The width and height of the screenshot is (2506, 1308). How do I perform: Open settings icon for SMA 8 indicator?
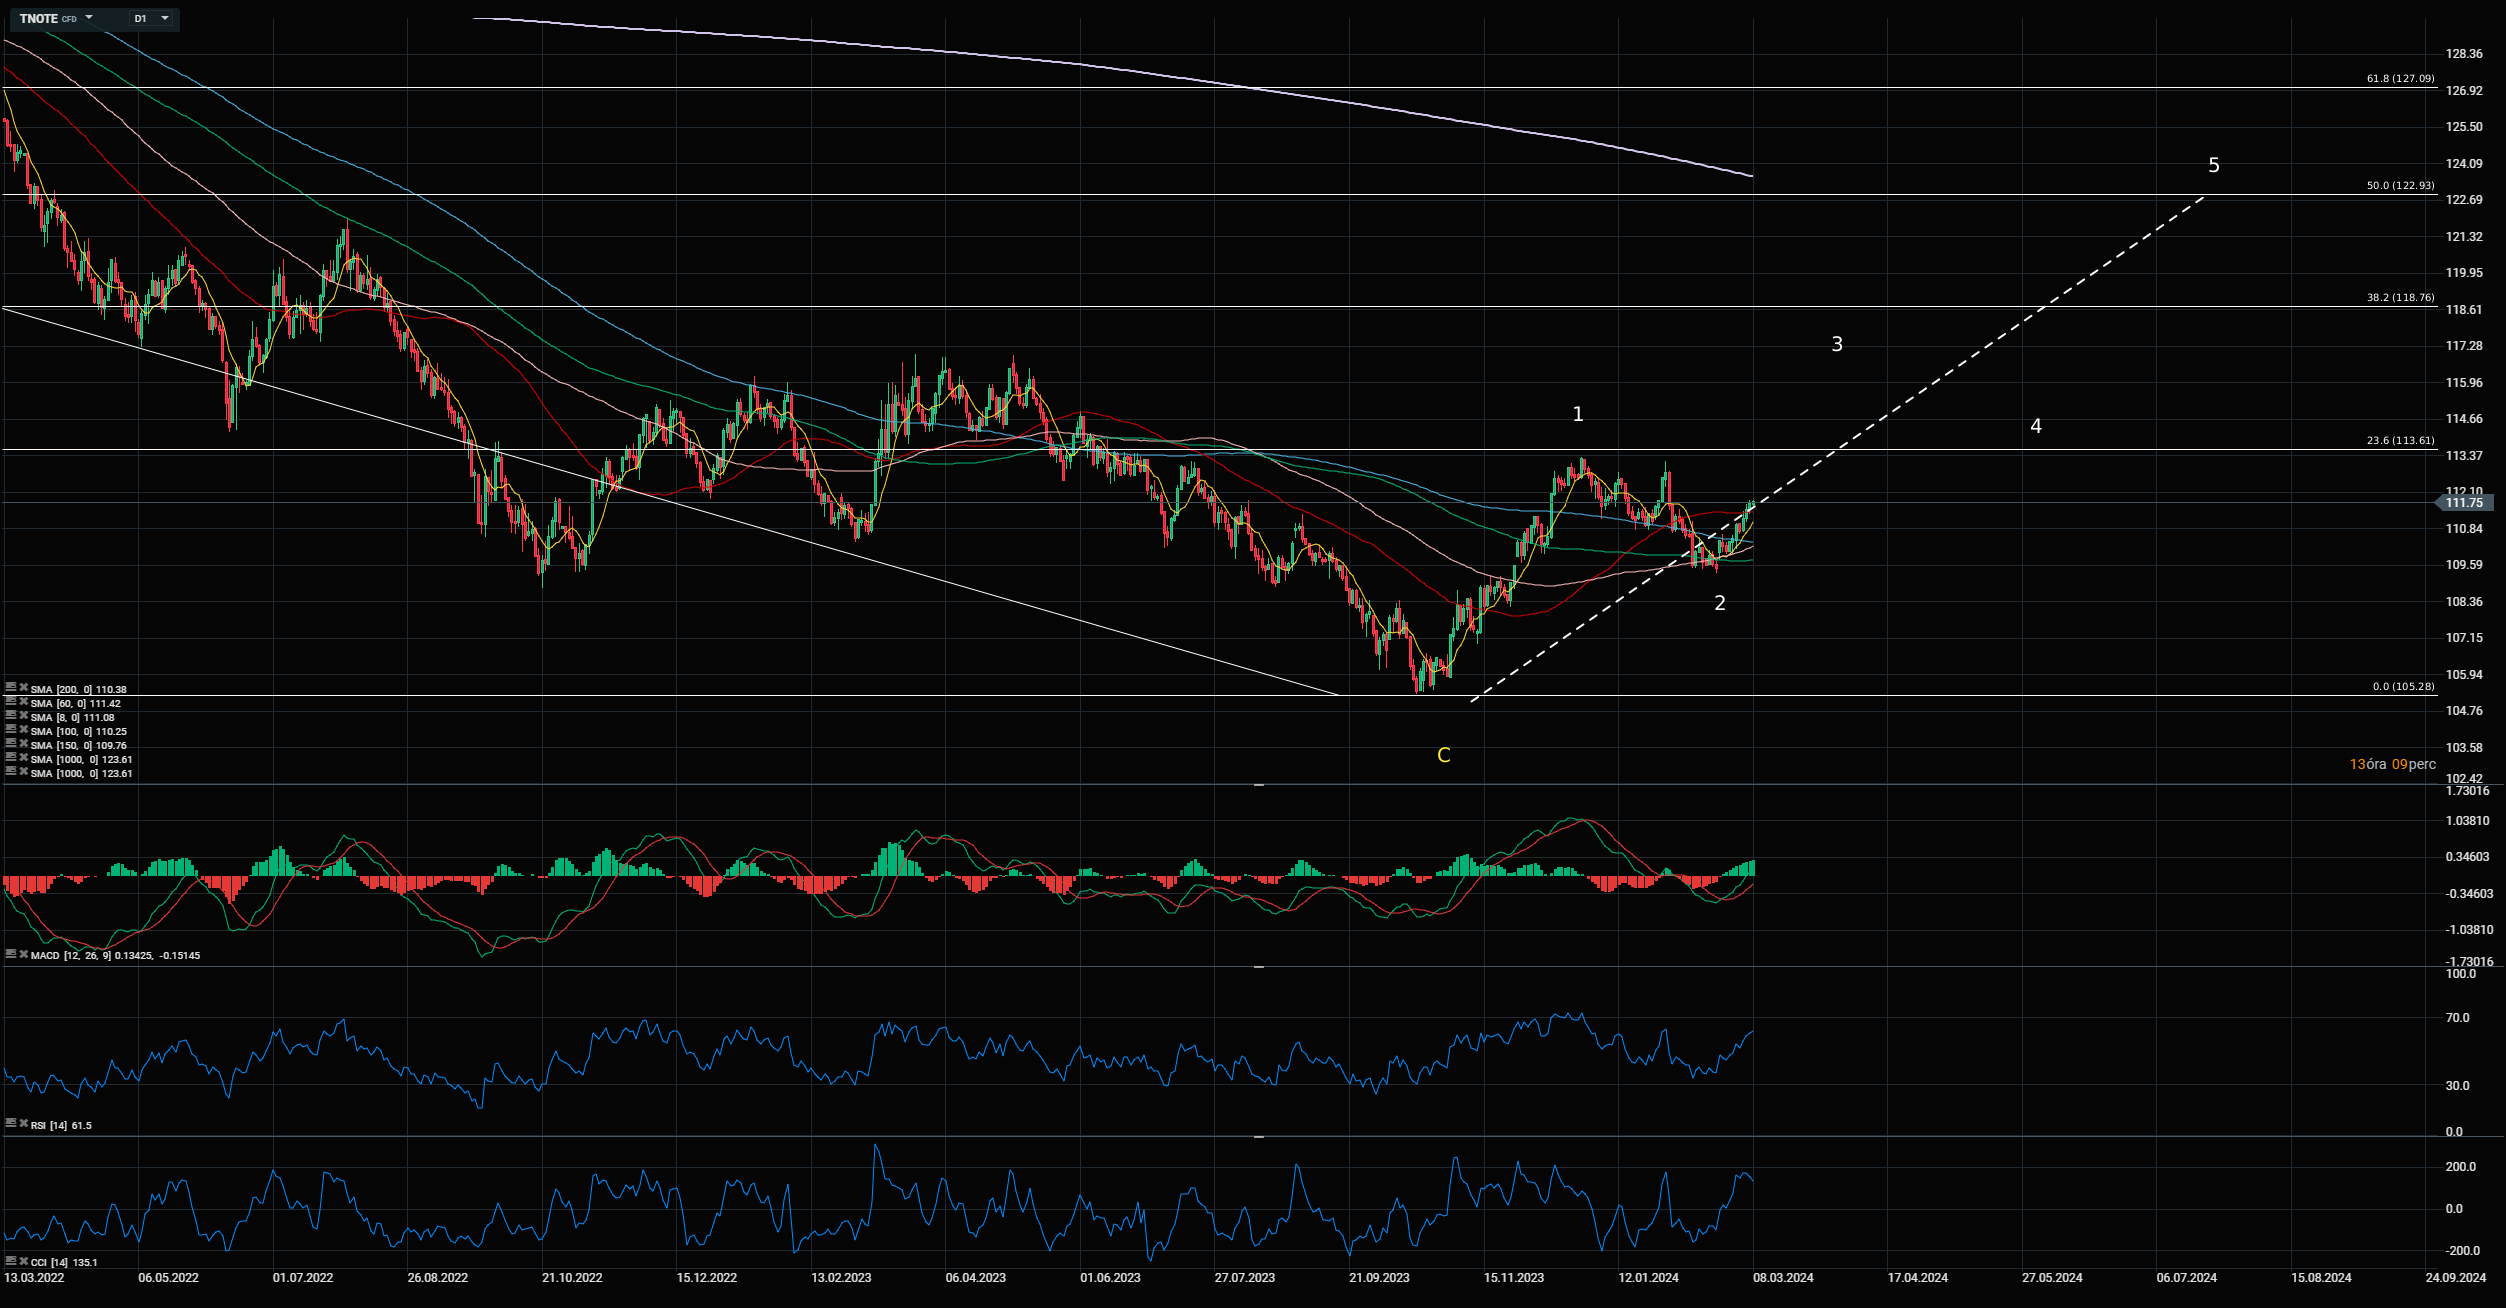click(x=11, y=716)
